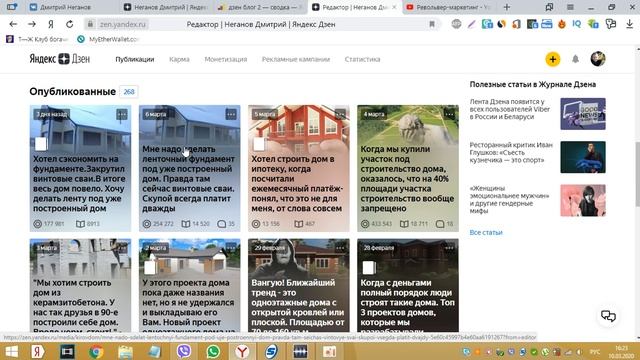The width and height of the screenshot is (640, 360).
Task: Go back with the browser back arrow
Action: pyautogui.click(x=13, y=24)
